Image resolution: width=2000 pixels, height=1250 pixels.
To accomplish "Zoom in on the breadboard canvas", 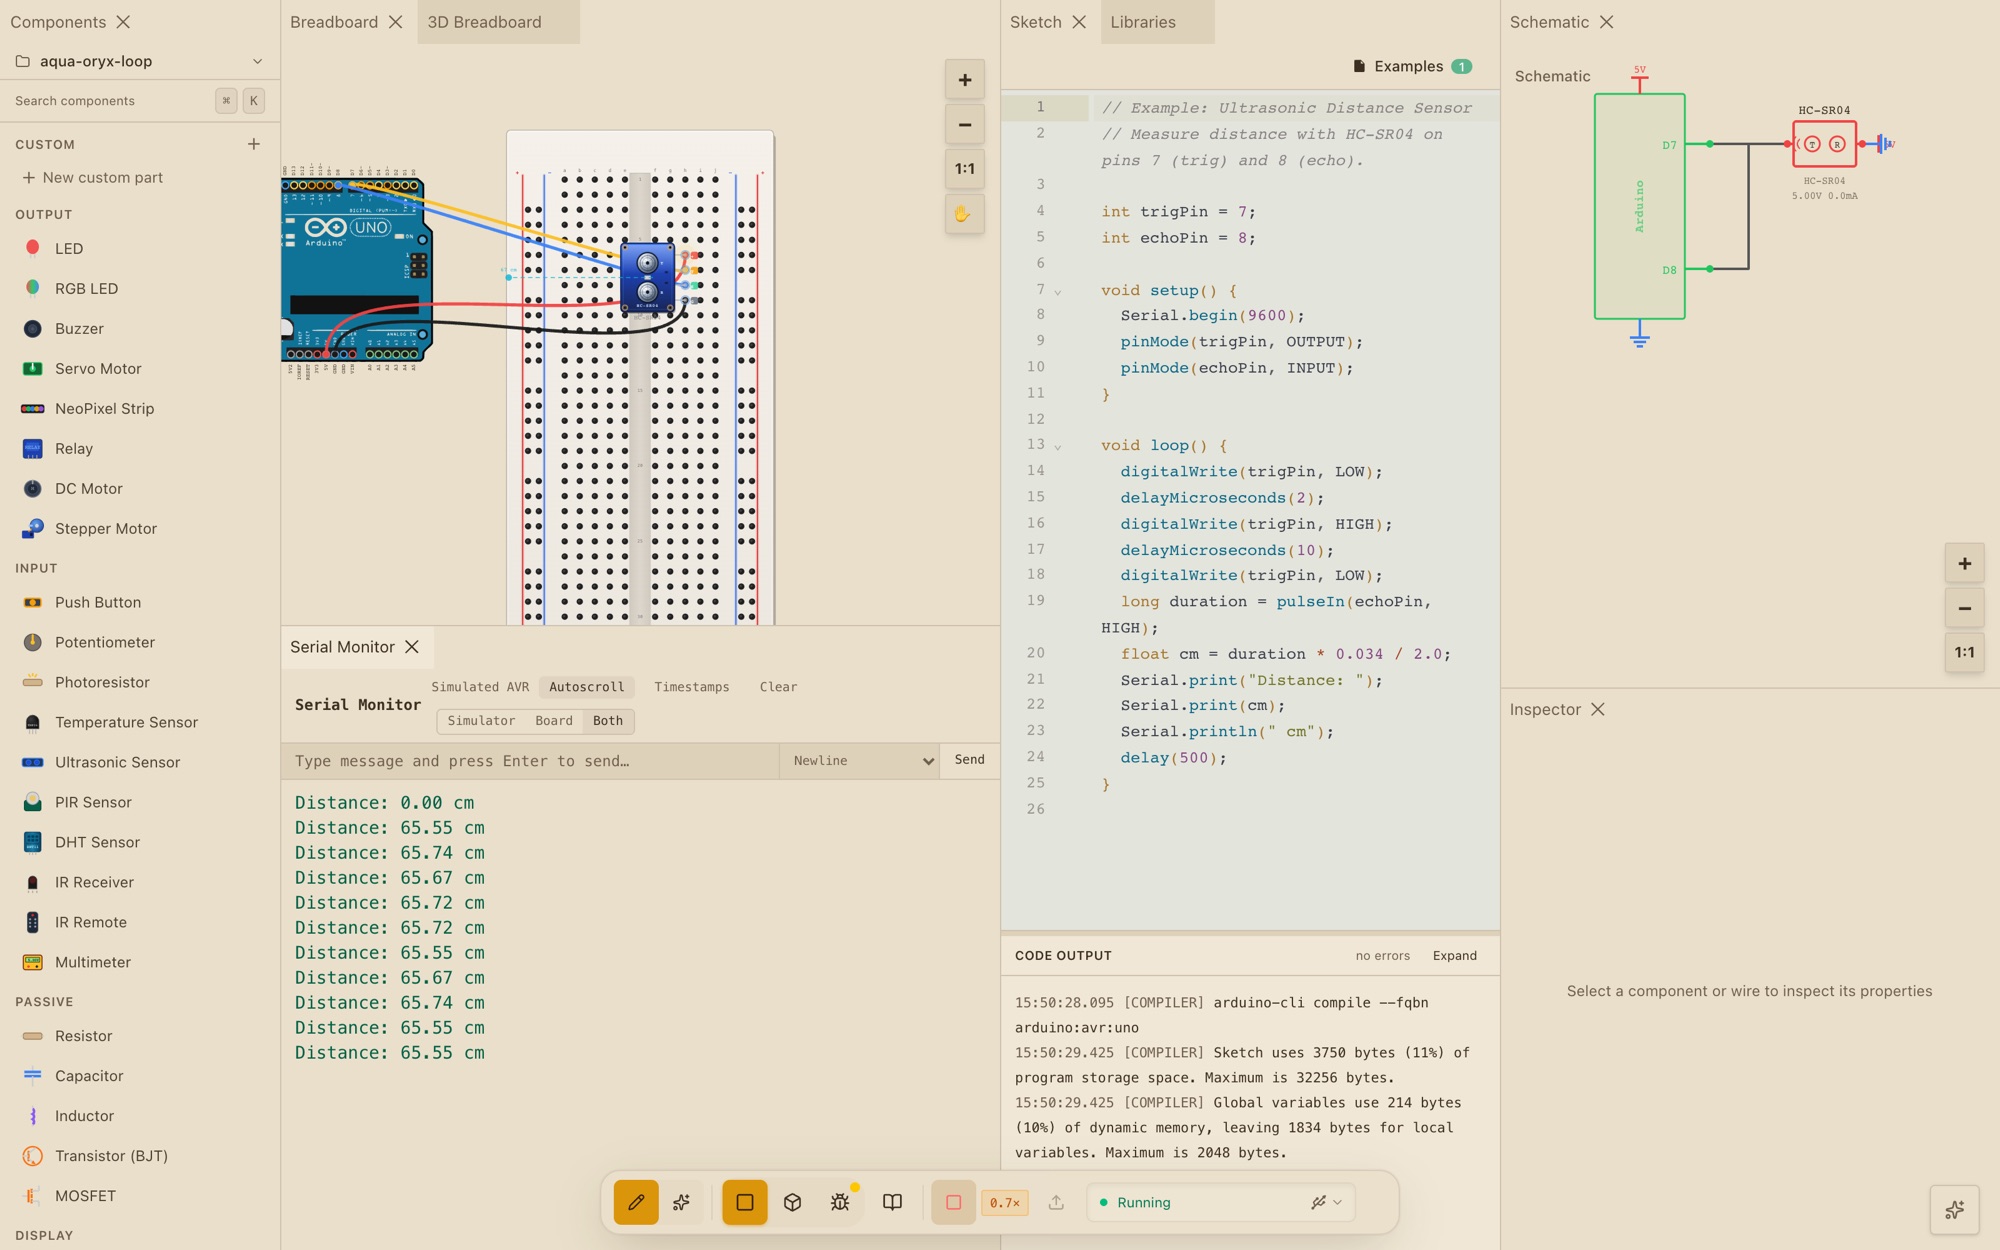I will pos(964,80).
